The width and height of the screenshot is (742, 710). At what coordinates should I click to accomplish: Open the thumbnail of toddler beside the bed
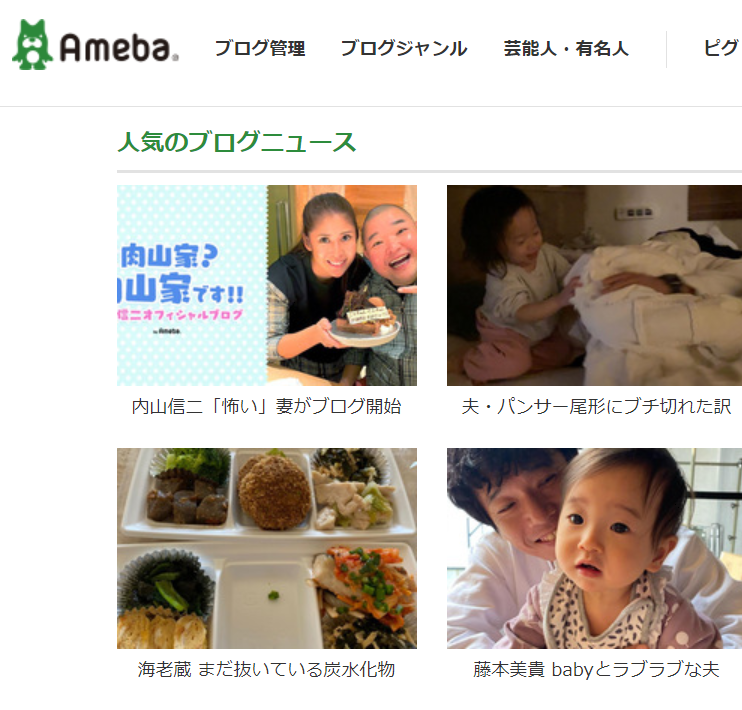tap(594, 285)
